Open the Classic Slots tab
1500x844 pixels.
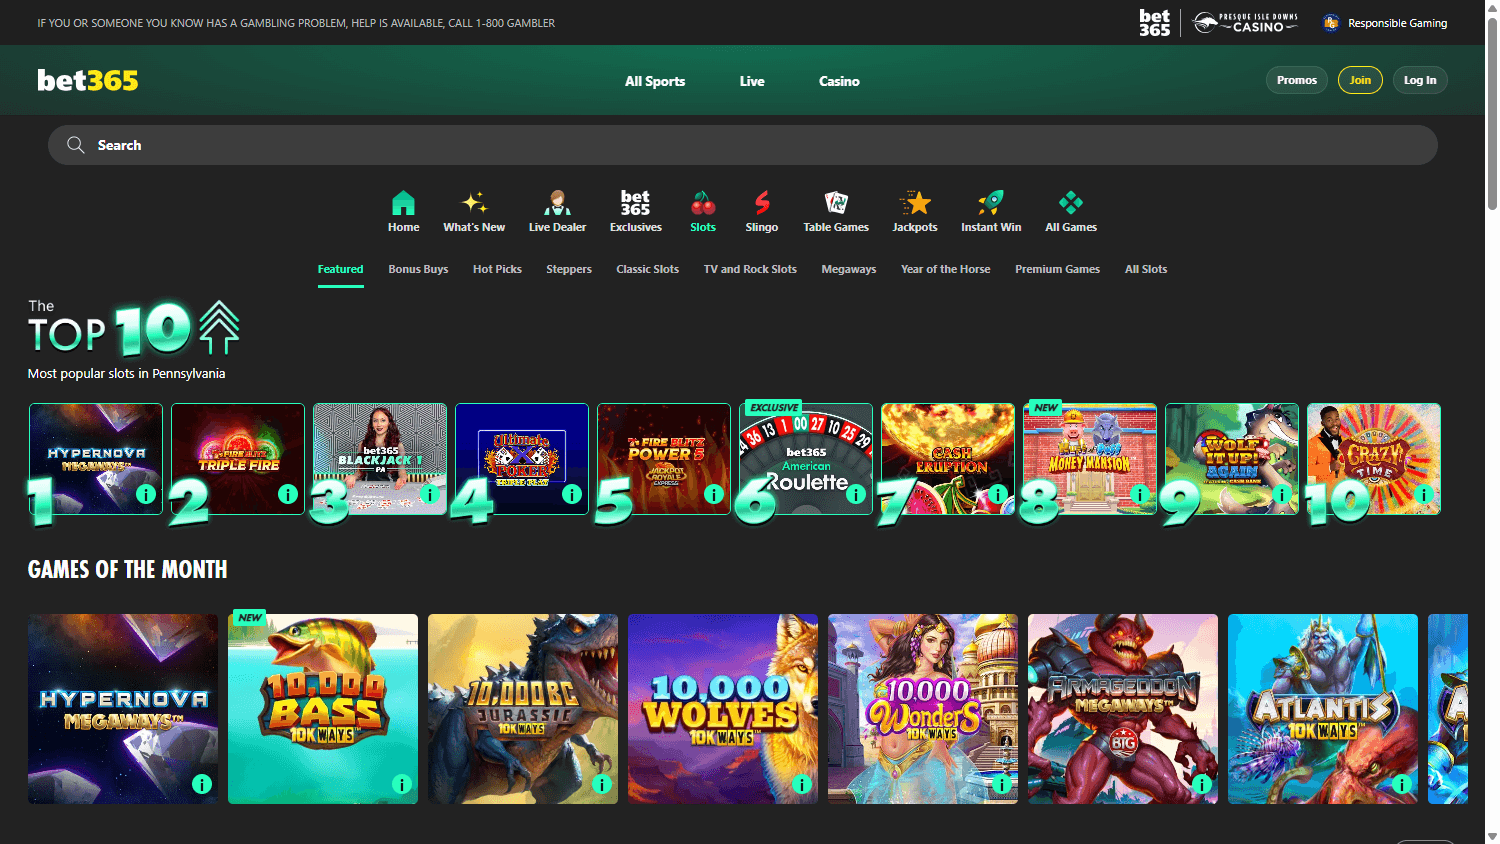click(647, 269)
